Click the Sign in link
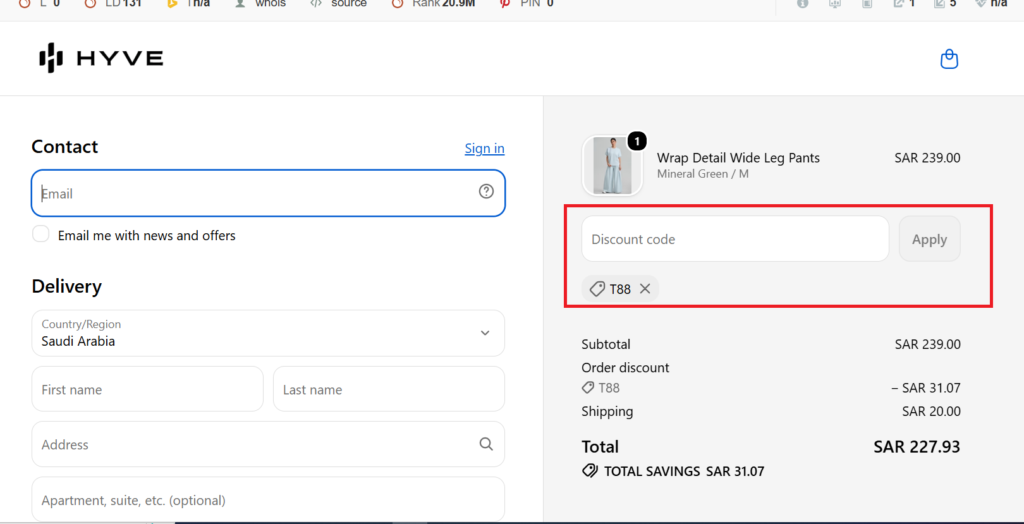This screenshot has width=1024, height=524. tap(485, 148)
